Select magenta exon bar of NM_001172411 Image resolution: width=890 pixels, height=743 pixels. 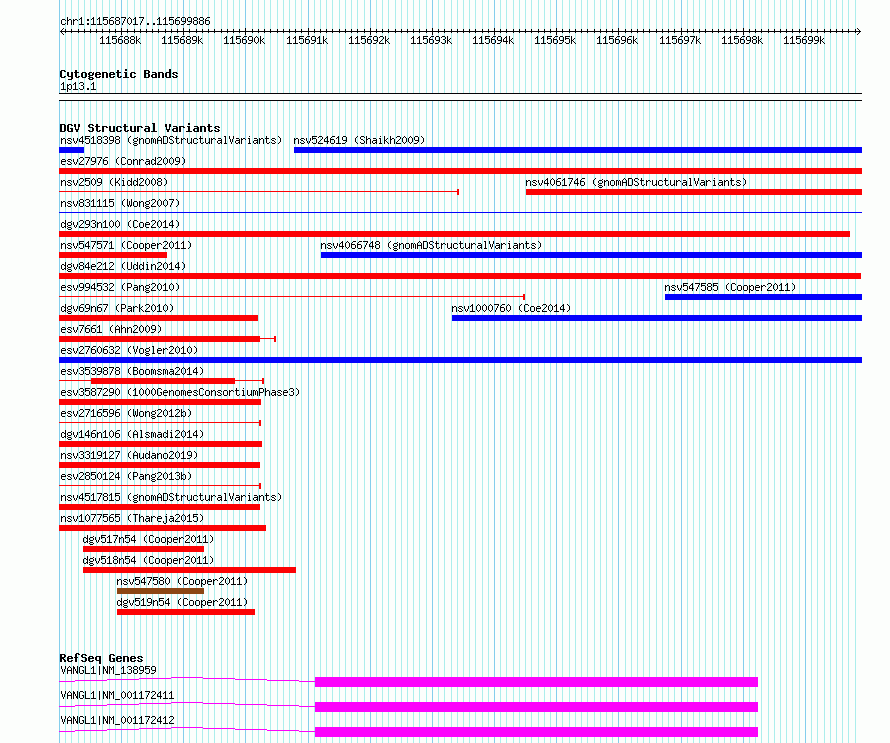click(536, 707)
